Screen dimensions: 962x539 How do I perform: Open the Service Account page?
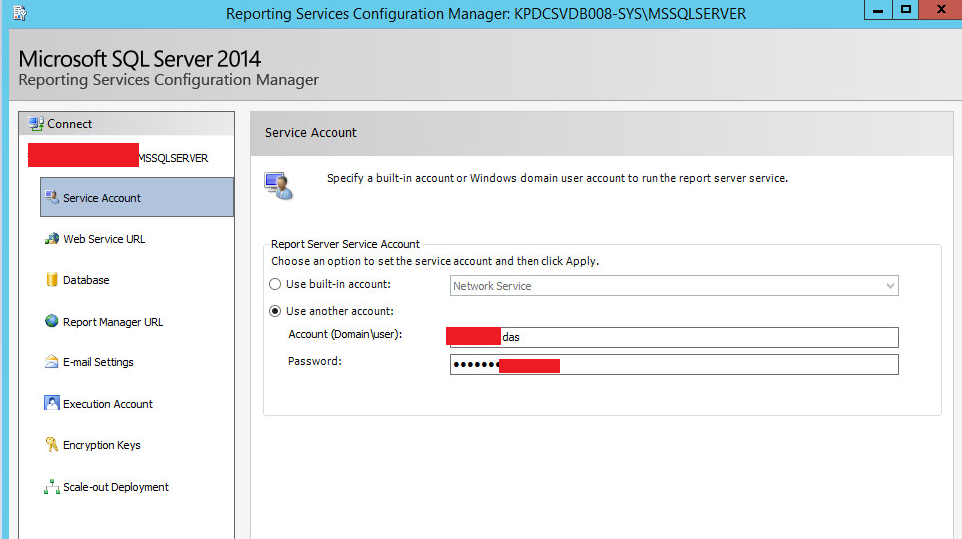137,197
